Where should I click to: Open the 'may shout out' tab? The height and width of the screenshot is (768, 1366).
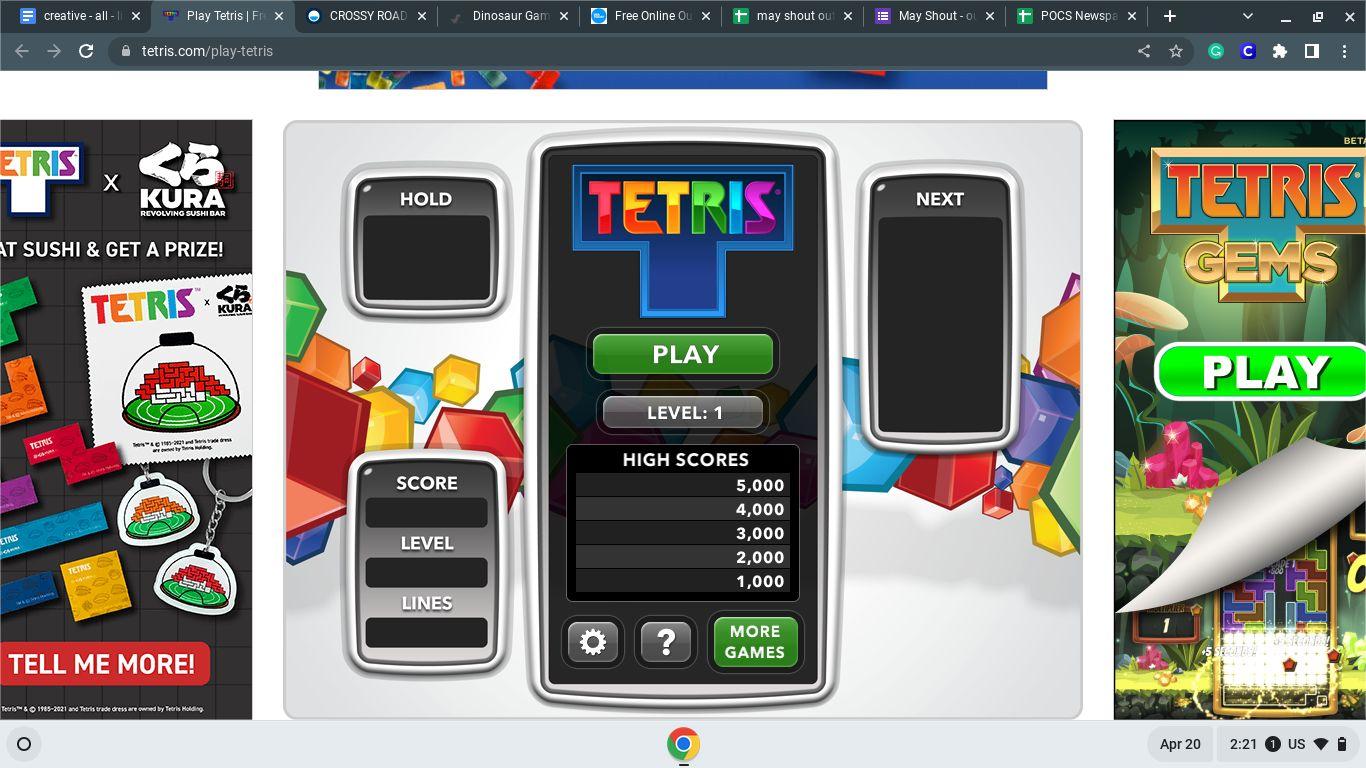pyautogui.click(x=792, y=16)
